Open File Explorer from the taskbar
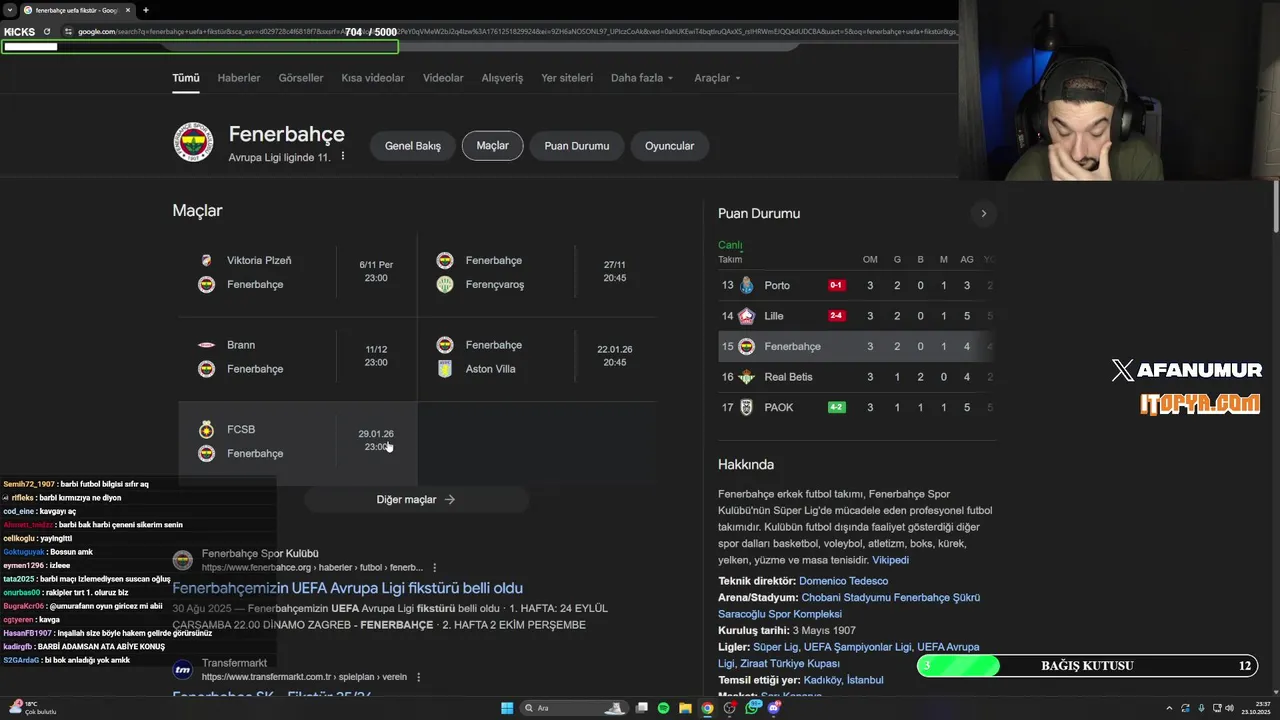 click(x=686, y=708)
